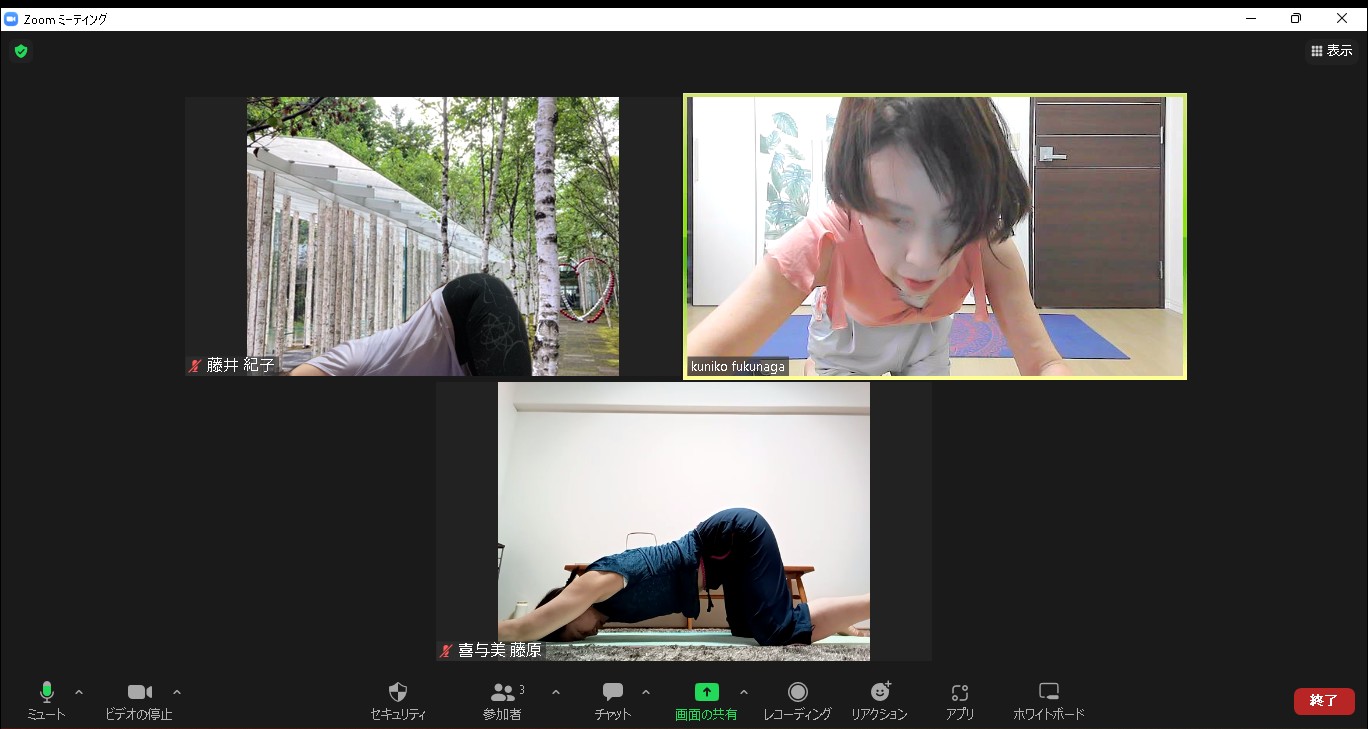Mute the microphone with ミュート button

(x=46, y=701)
